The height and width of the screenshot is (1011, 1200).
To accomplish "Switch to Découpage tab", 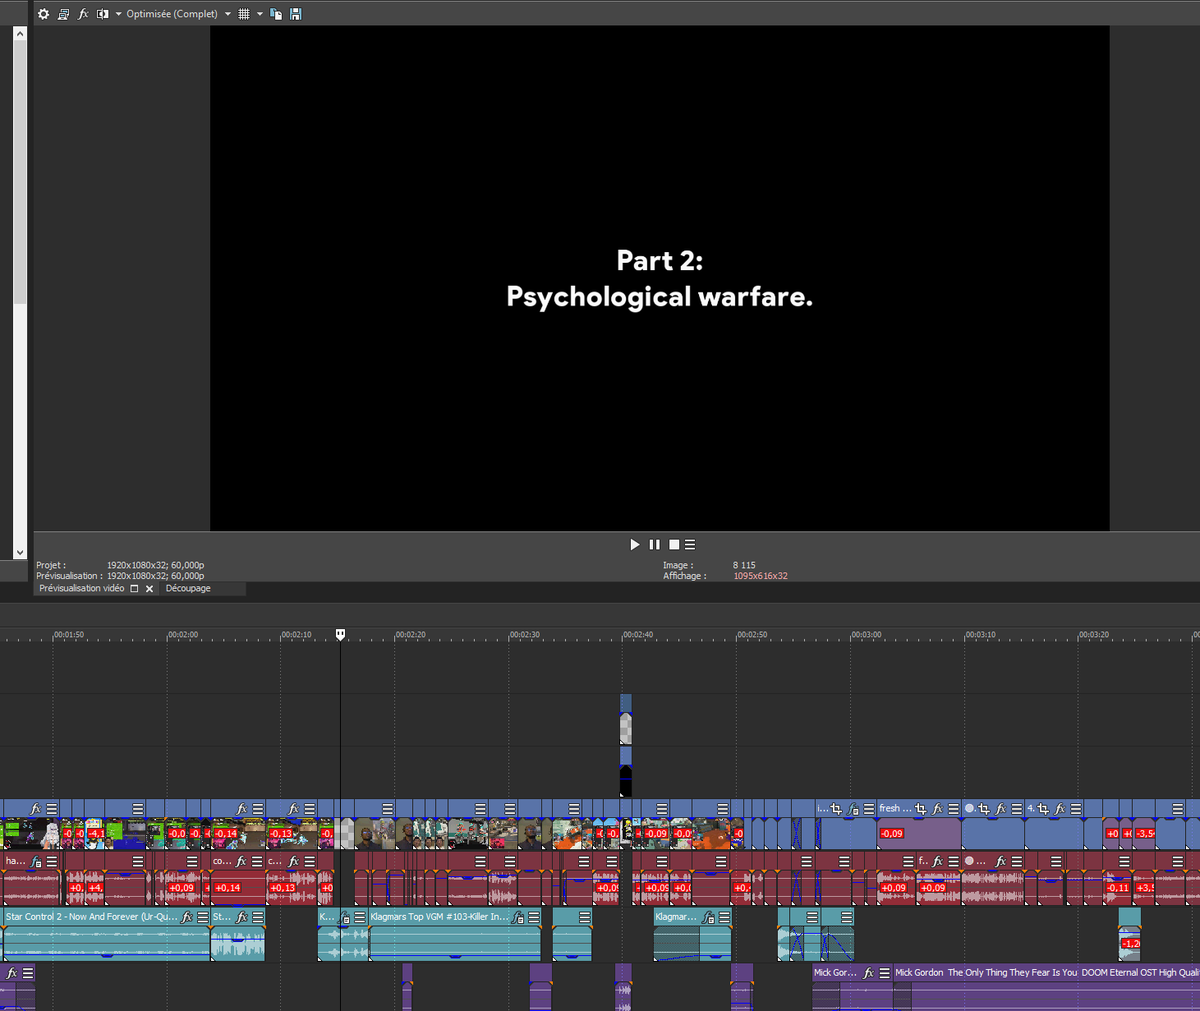I will tap(188, 589).
